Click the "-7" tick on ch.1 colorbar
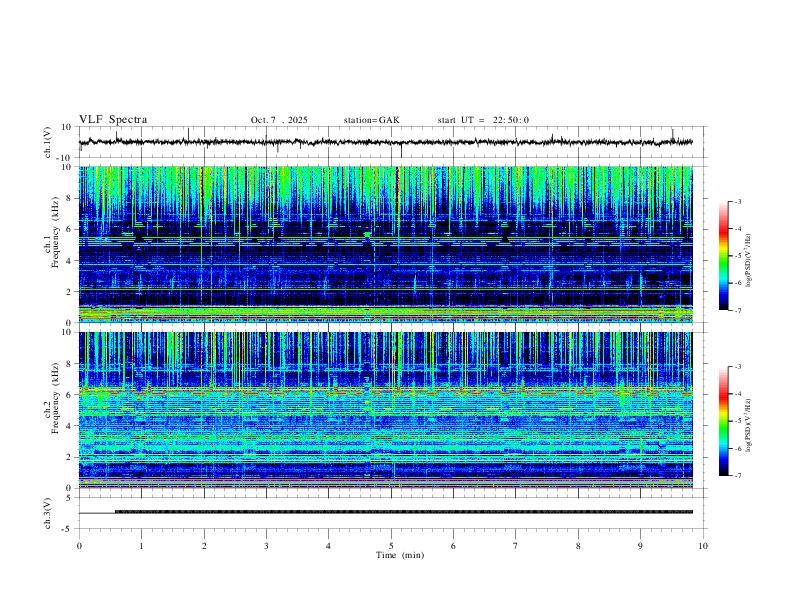Image resolution: width=792 pixels, height=612 pixels. pyautogui.click(x=737, y=310)
